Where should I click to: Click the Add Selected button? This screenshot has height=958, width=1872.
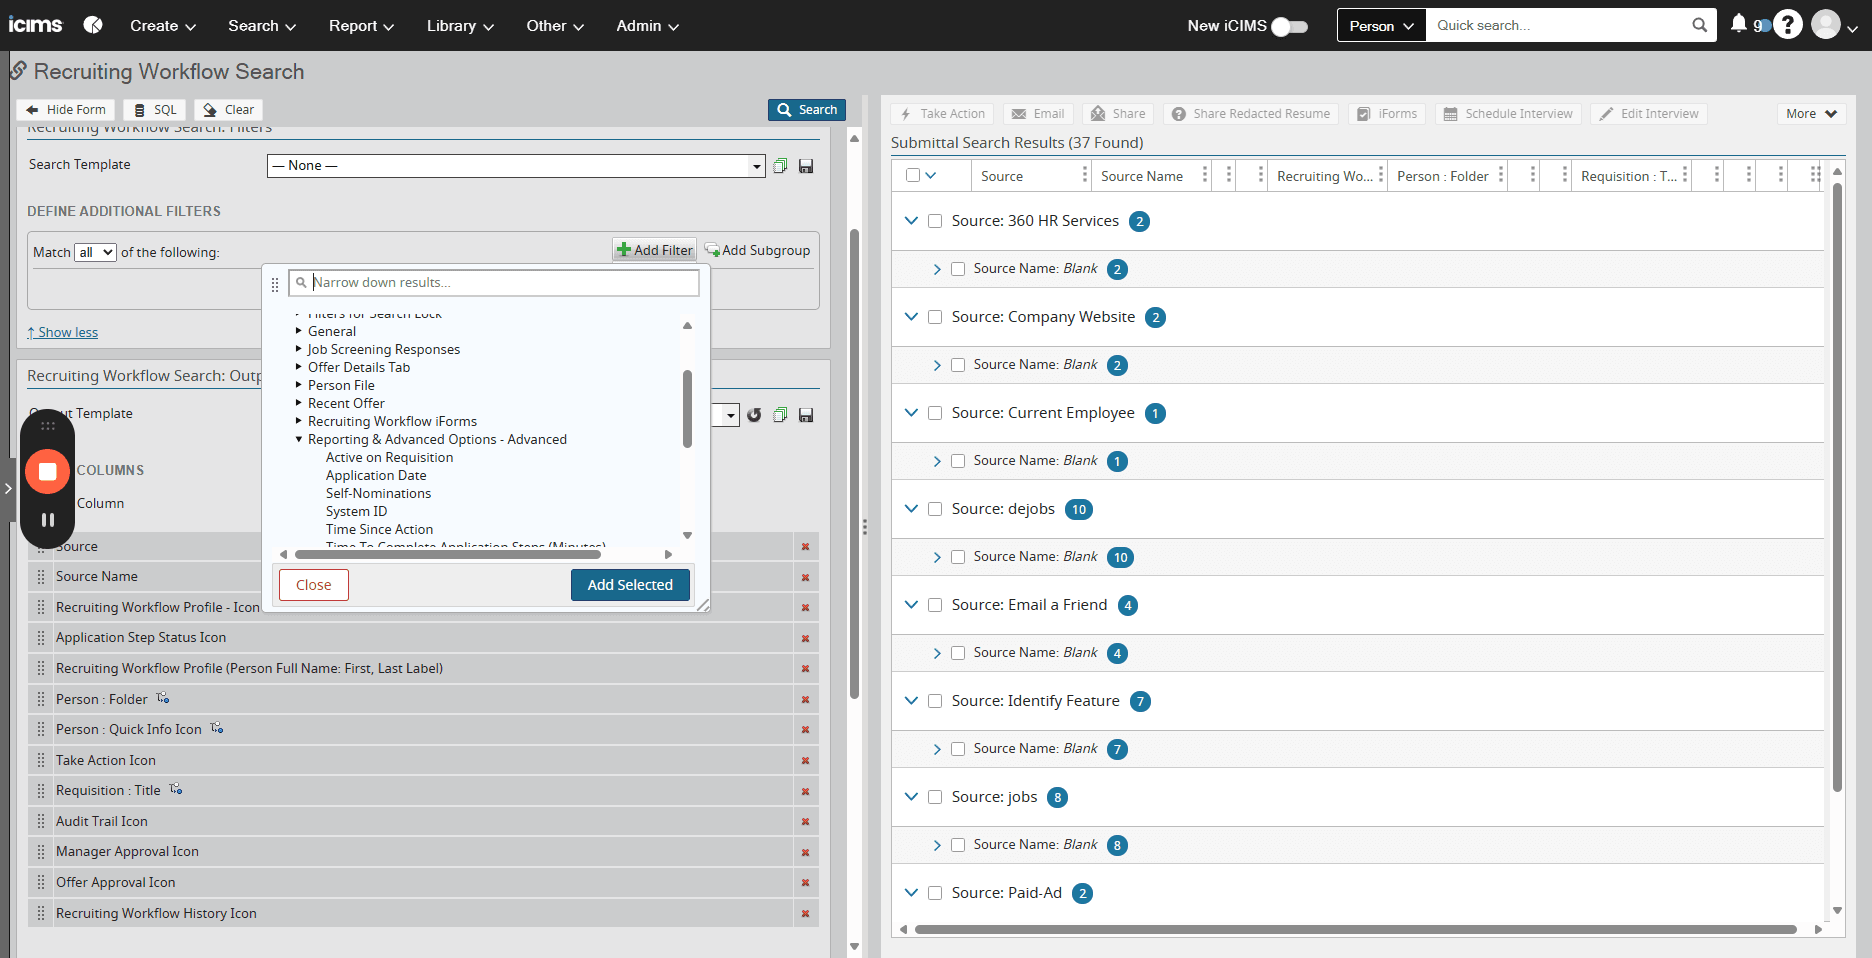click(630, 585)
